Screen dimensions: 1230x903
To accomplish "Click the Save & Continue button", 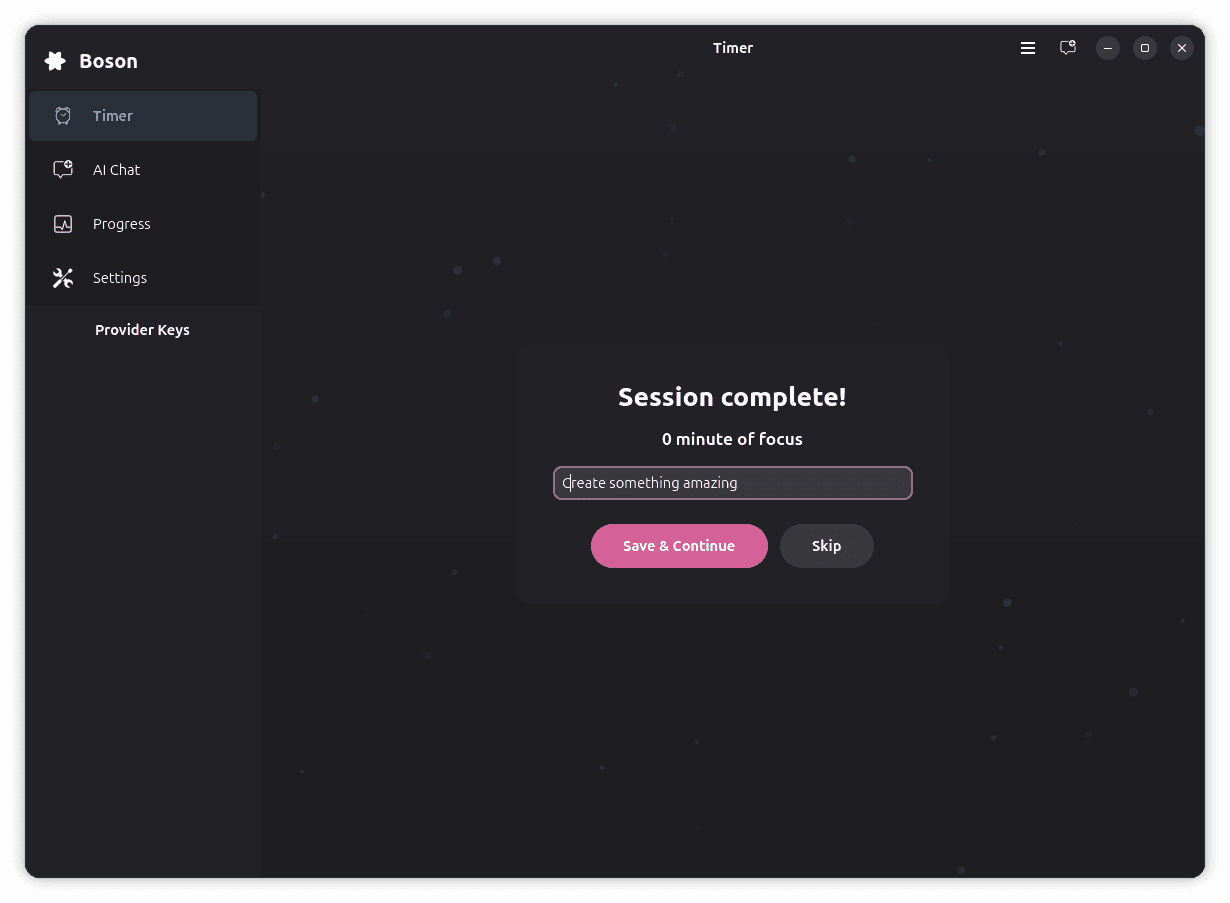I will point(679,546).
